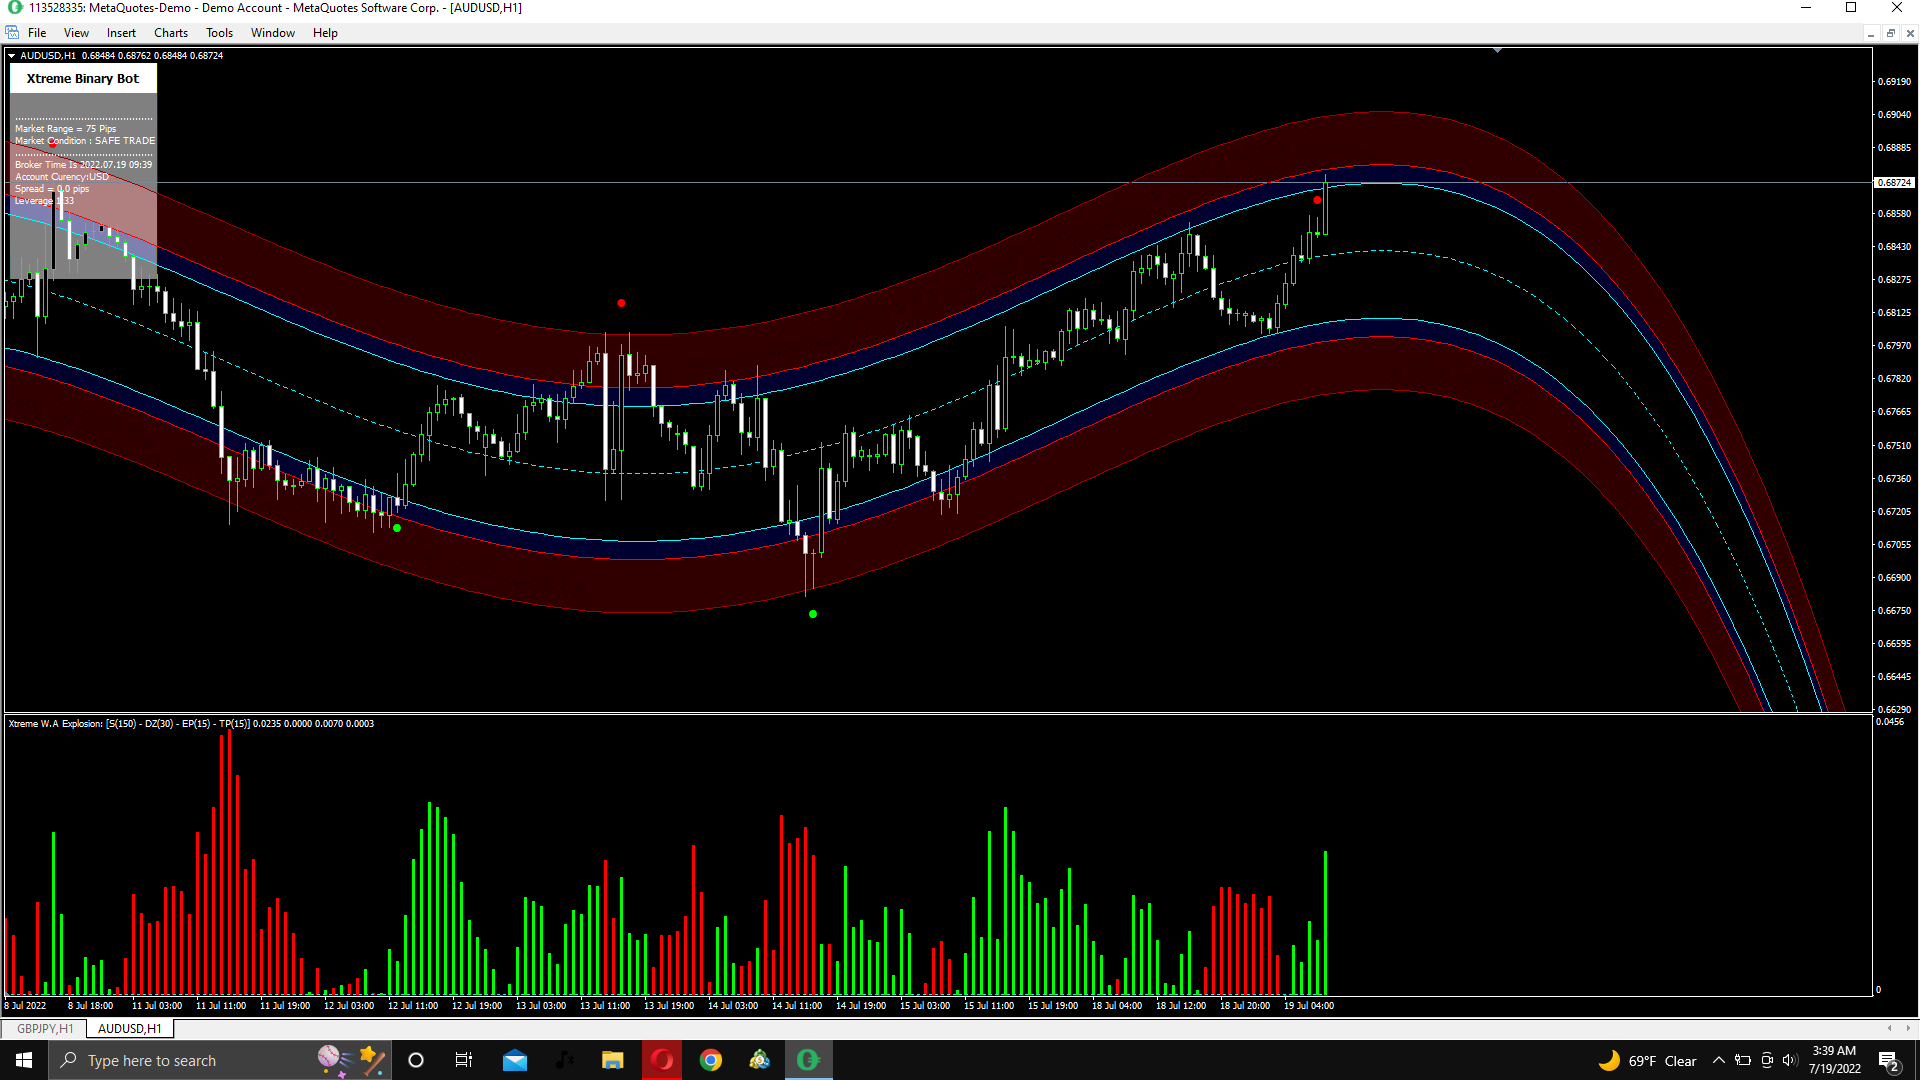1920x1080 pixels.
Task: Open the Mail app on taskbar
Action: point(515,1060)
